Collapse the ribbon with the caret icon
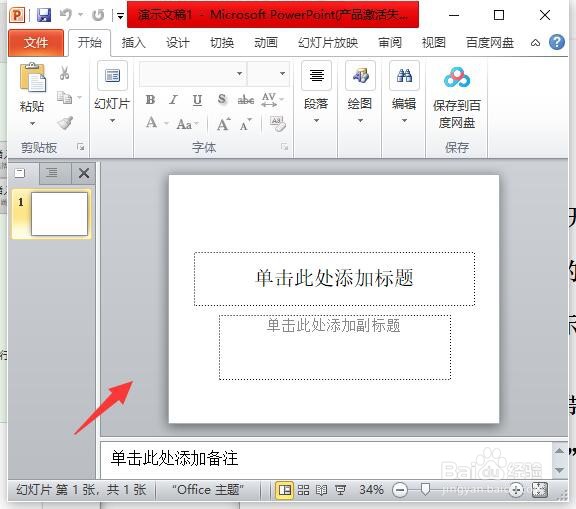576x509 pixels. 535,43
